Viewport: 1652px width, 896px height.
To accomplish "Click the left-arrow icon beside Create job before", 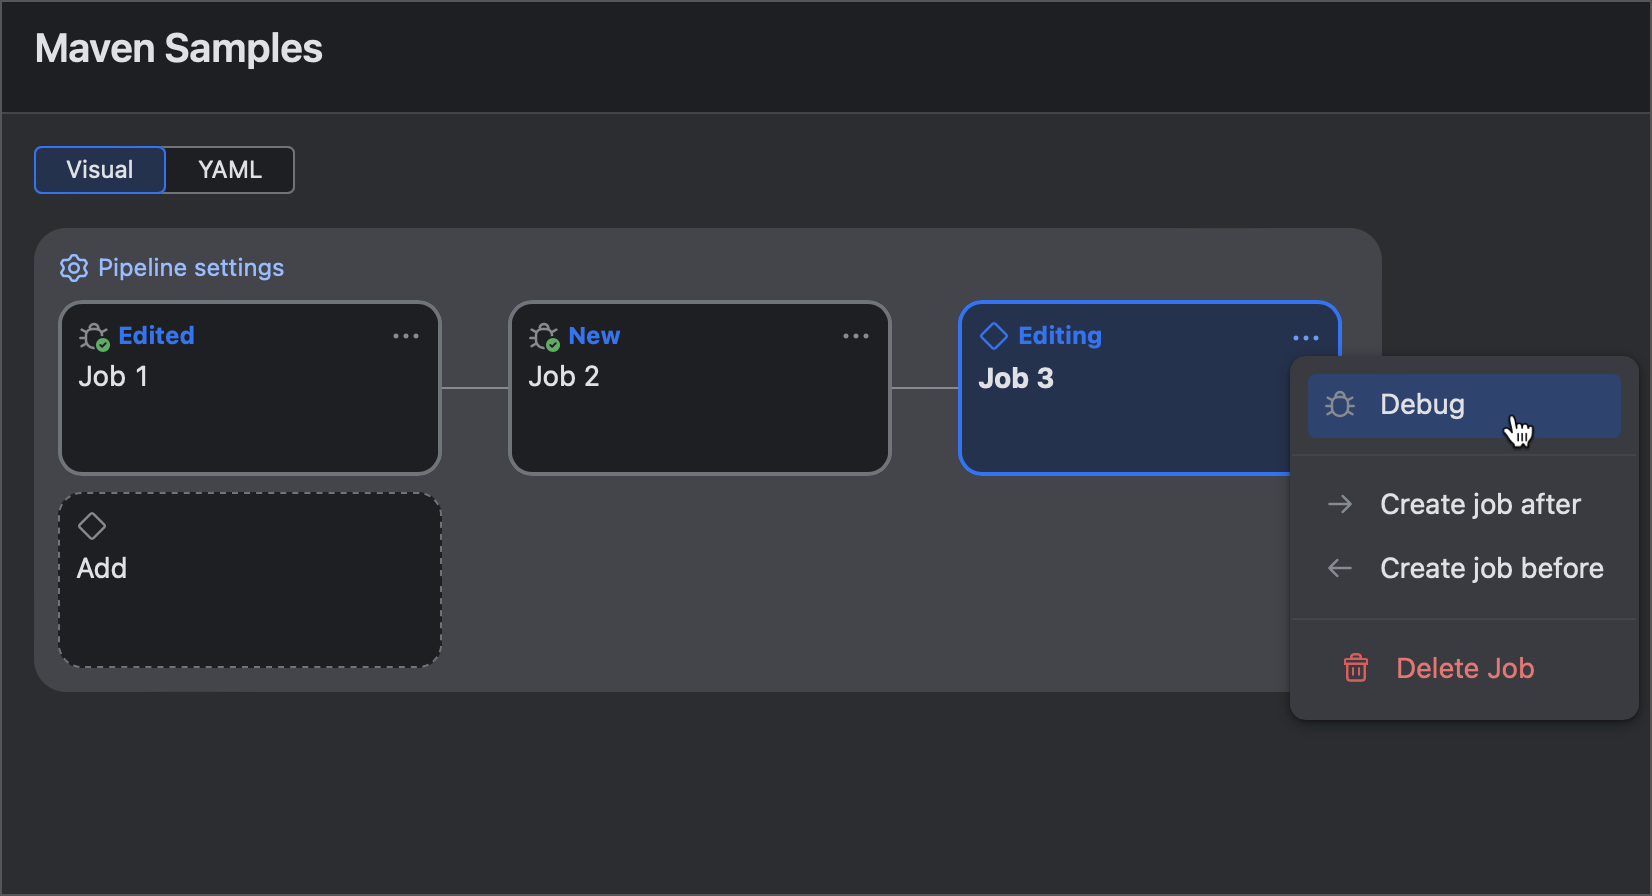I will (1340, 567).
